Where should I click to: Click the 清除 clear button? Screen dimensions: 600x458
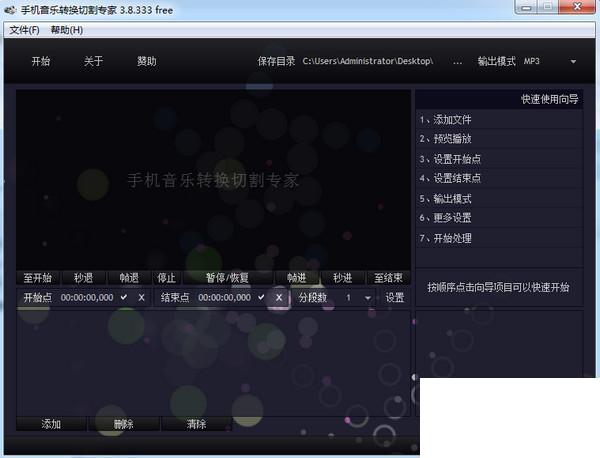196,424
